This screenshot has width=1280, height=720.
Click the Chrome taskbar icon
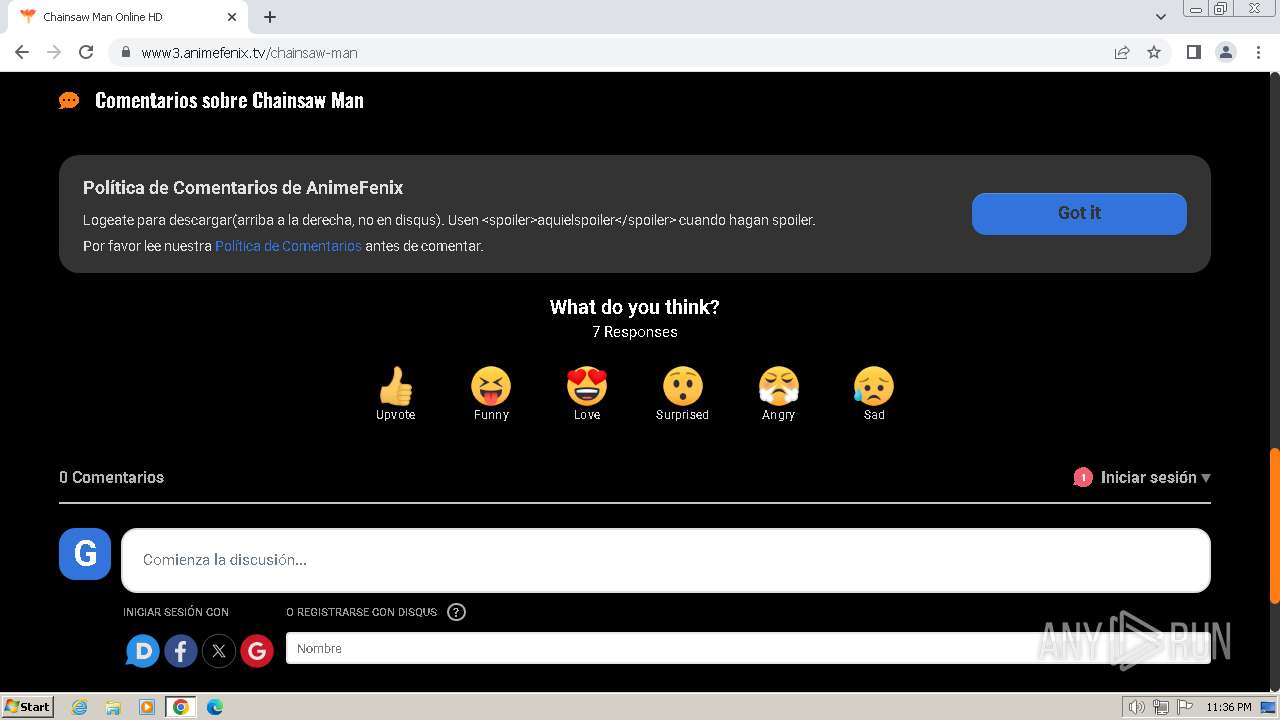(x=181, y=707)
